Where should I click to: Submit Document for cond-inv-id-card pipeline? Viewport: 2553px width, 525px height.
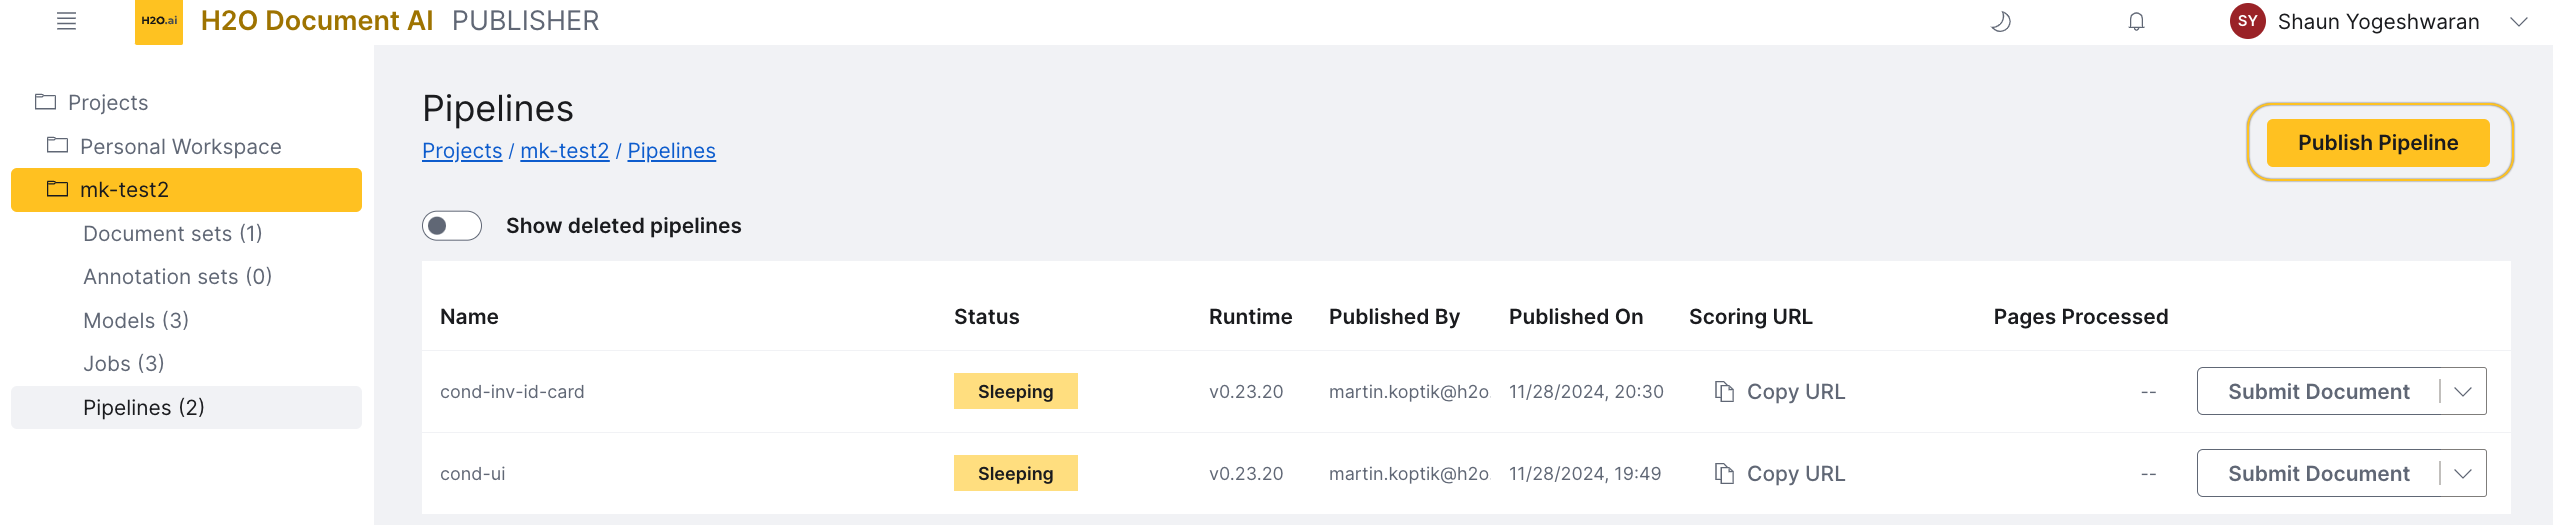2318,391
